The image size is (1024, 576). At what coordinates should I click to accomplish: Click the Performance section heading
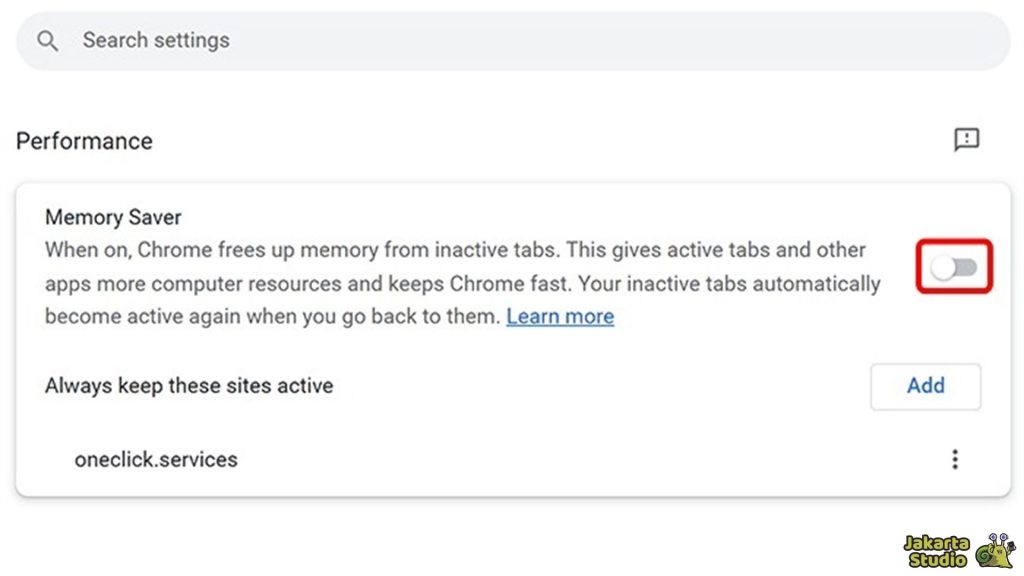(85, 141)
